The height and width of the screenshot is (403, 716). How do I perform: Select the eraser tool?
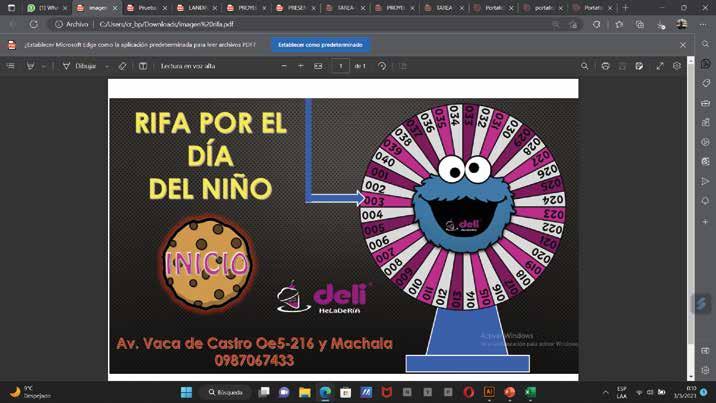tap(122, 66)
